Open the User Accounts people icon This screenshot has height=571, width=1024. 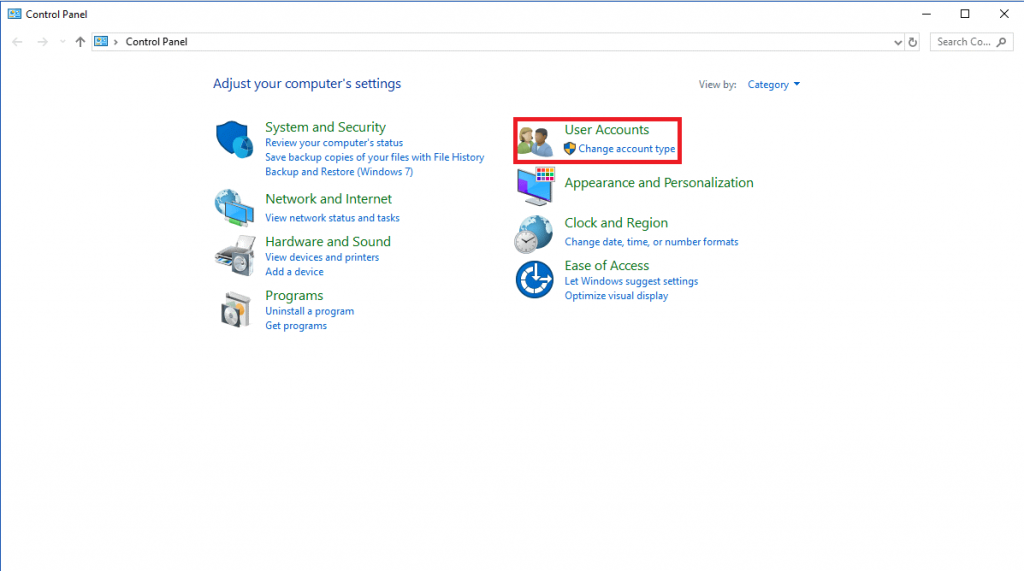click(x=536, y=141)
